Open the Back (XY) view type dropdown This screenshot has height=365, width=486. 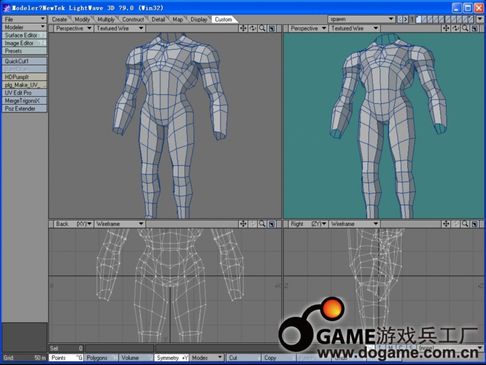coord(73,224)
